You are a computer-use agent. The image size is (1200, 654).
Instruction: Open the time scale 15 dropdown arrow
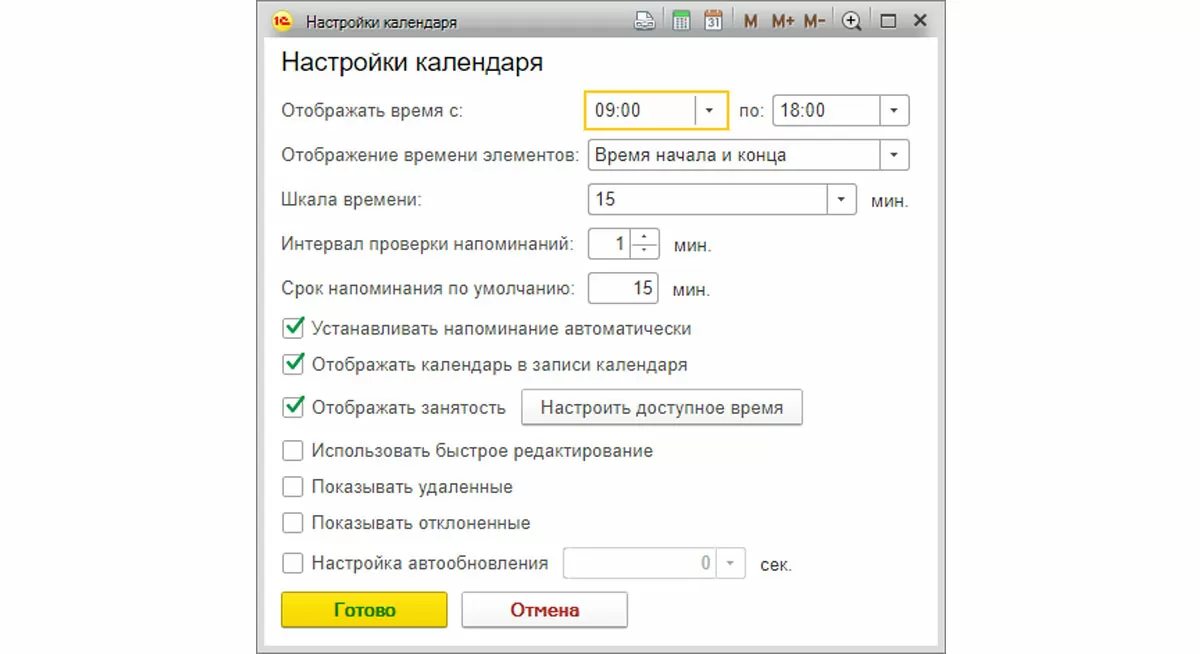842,199
